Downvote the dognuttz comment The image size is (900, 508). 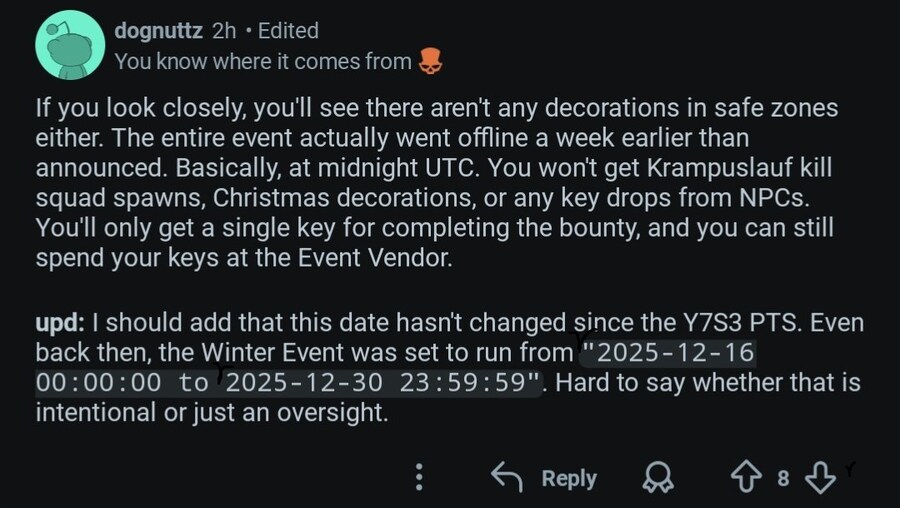pyautogui.click(x=820, y=478)
